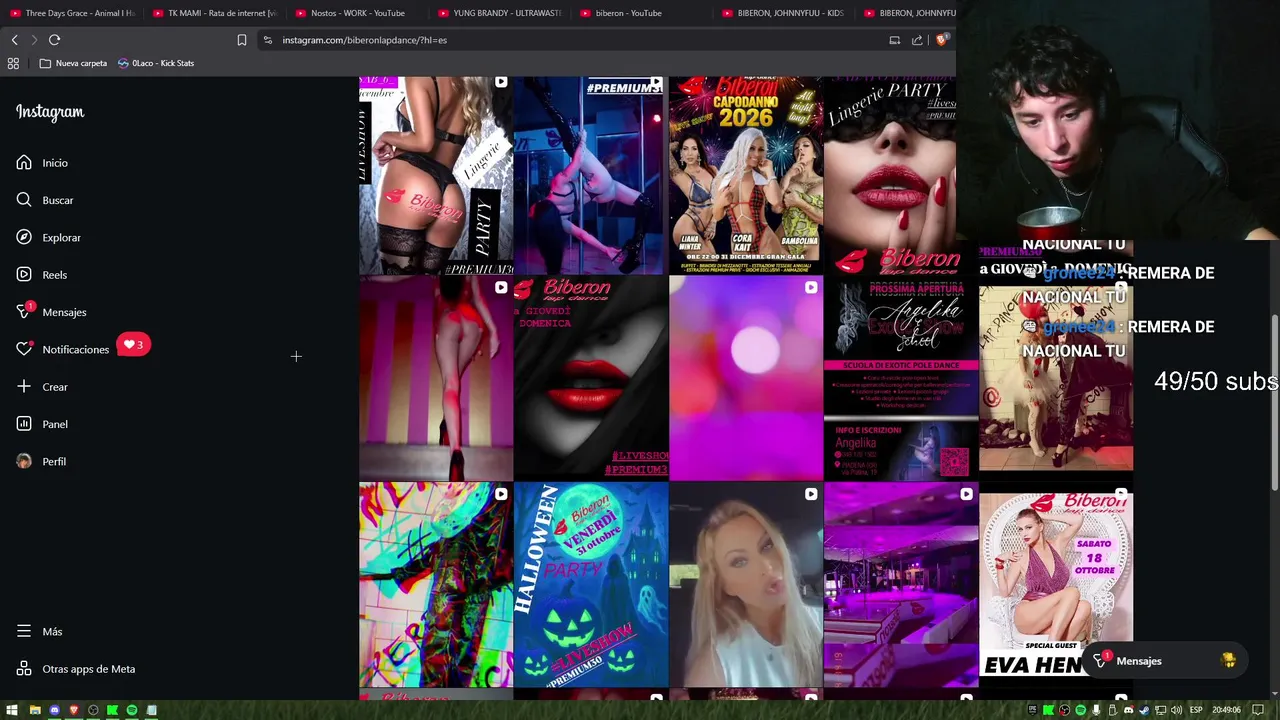
Task: Open File Explorer on taskbar
Action: (x=35, y=710)
